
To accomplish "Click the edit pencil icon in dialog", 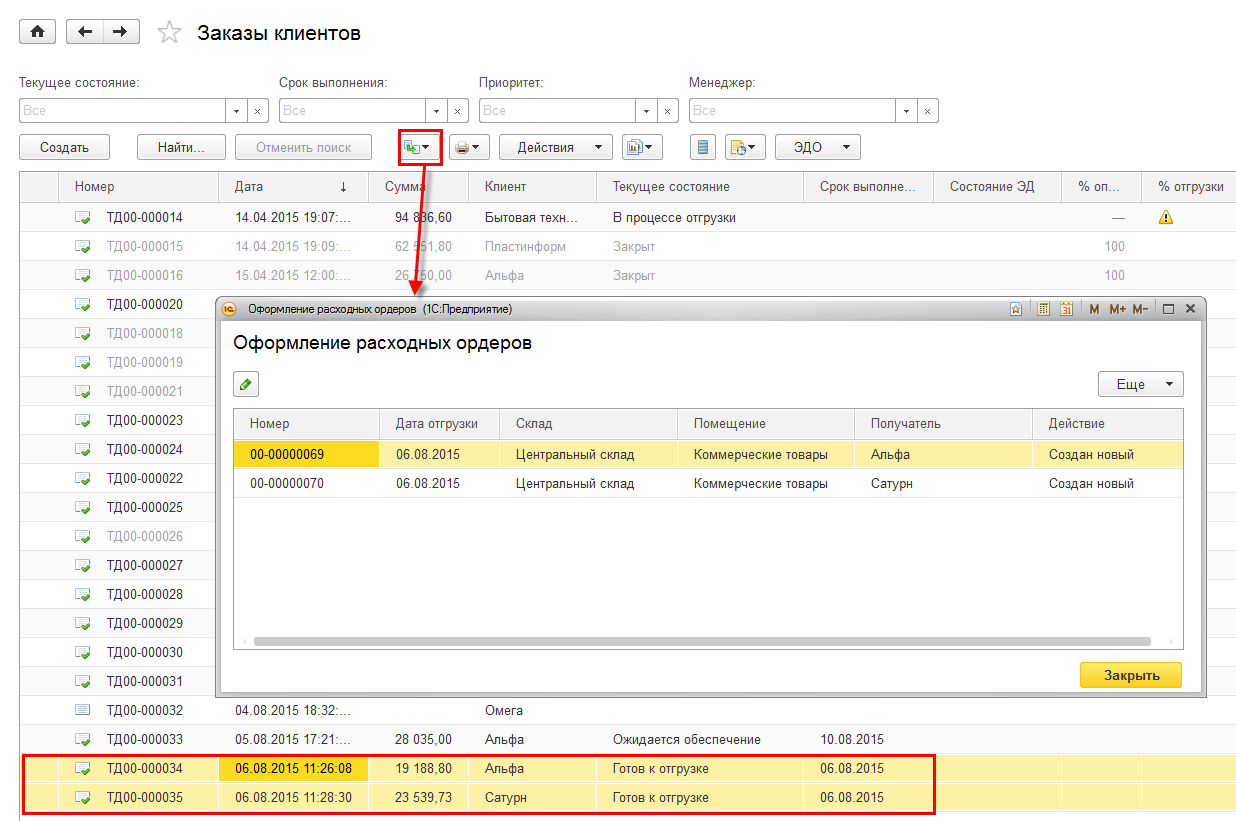I will pyautogui.click(x=246, y=384).
